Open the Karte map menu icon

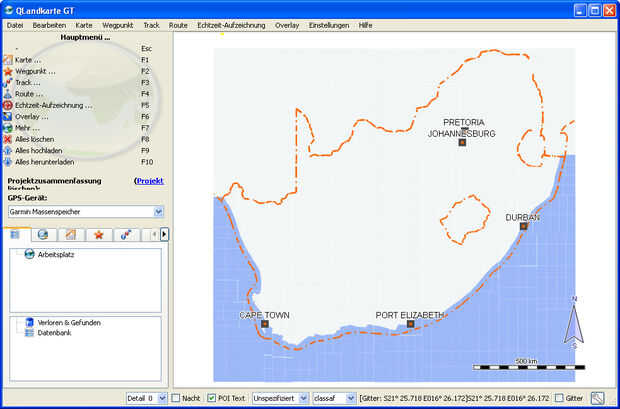[x=8, y=60]
